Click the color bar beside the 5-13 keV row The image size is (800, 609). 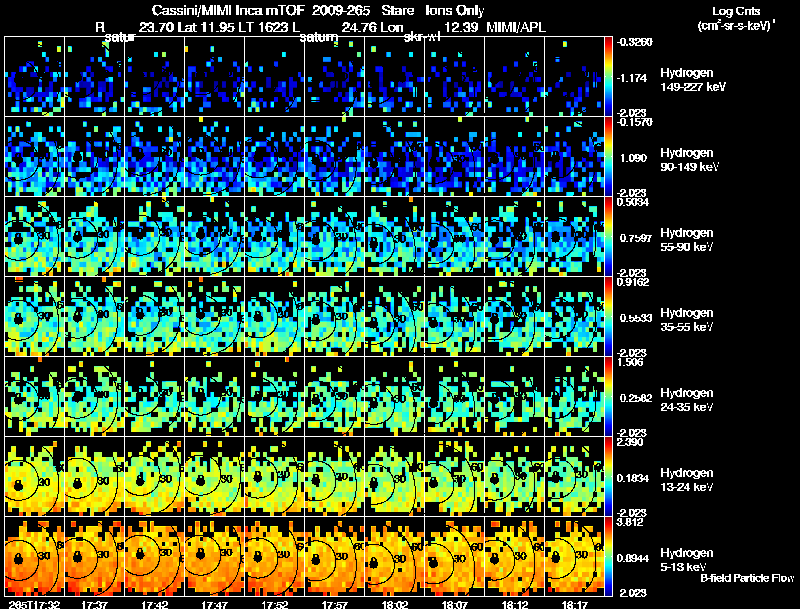point(608,556)
